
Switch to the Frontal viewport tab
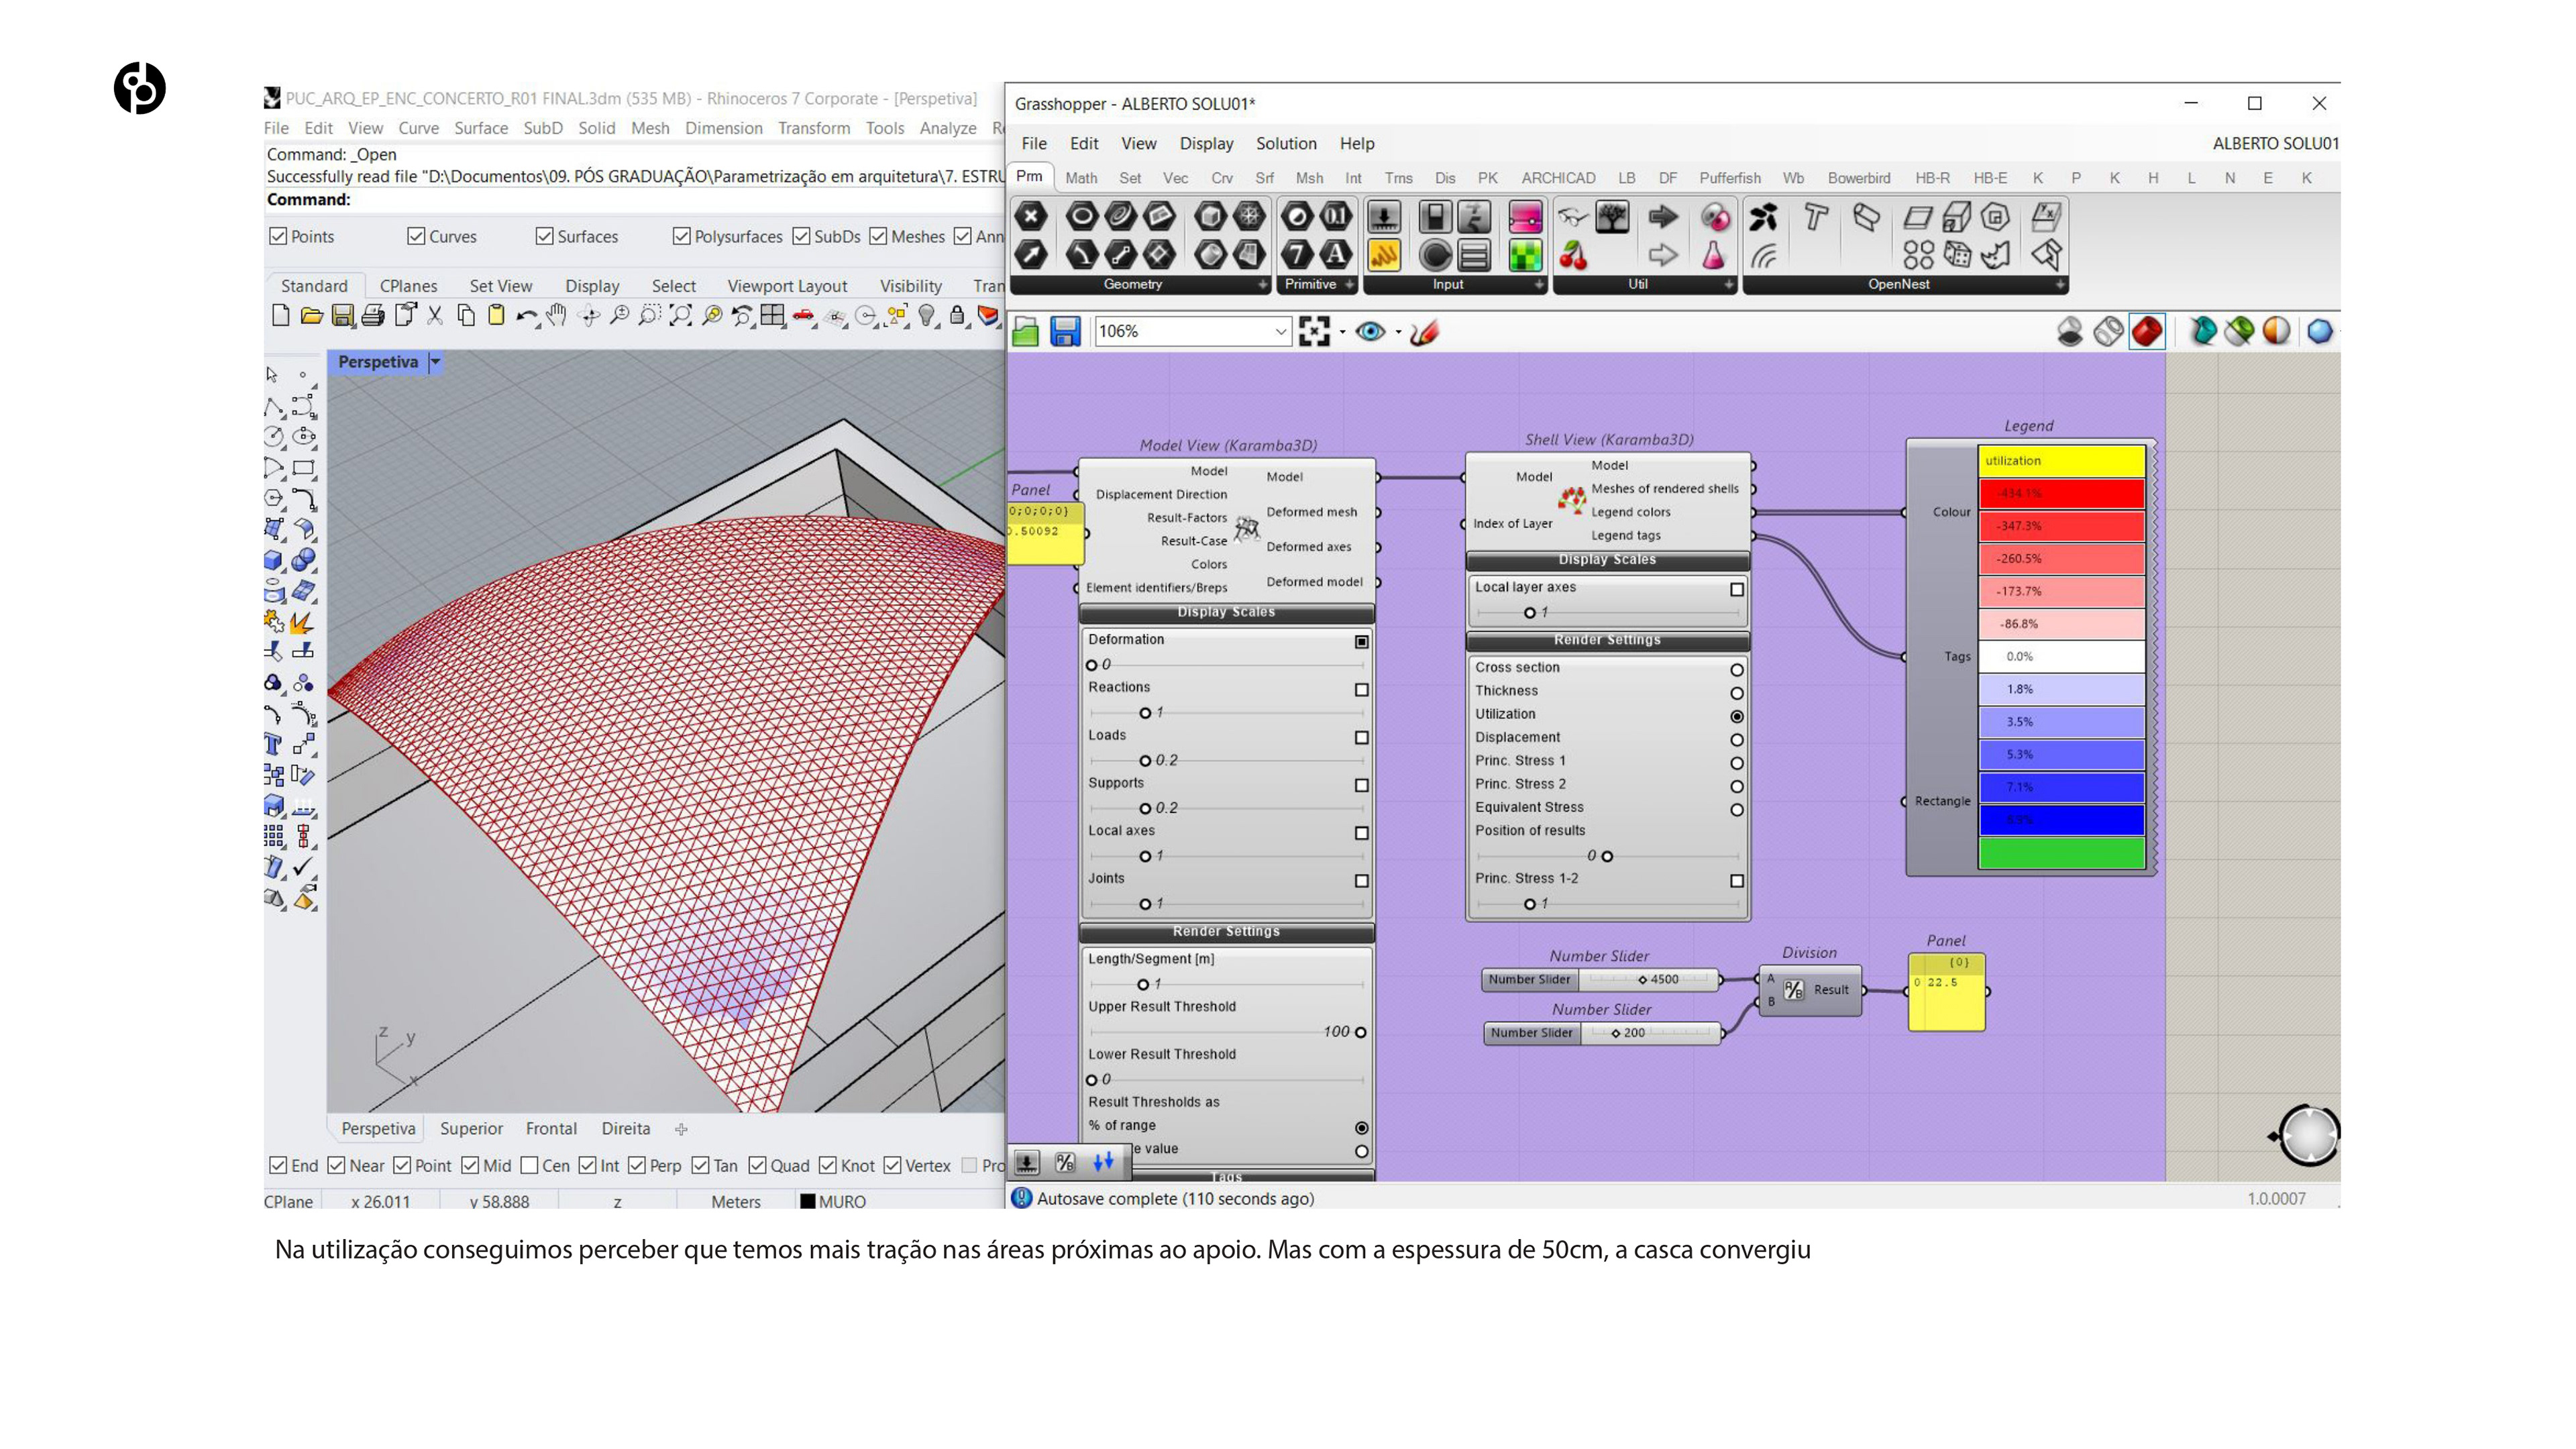coord(551,1128)
